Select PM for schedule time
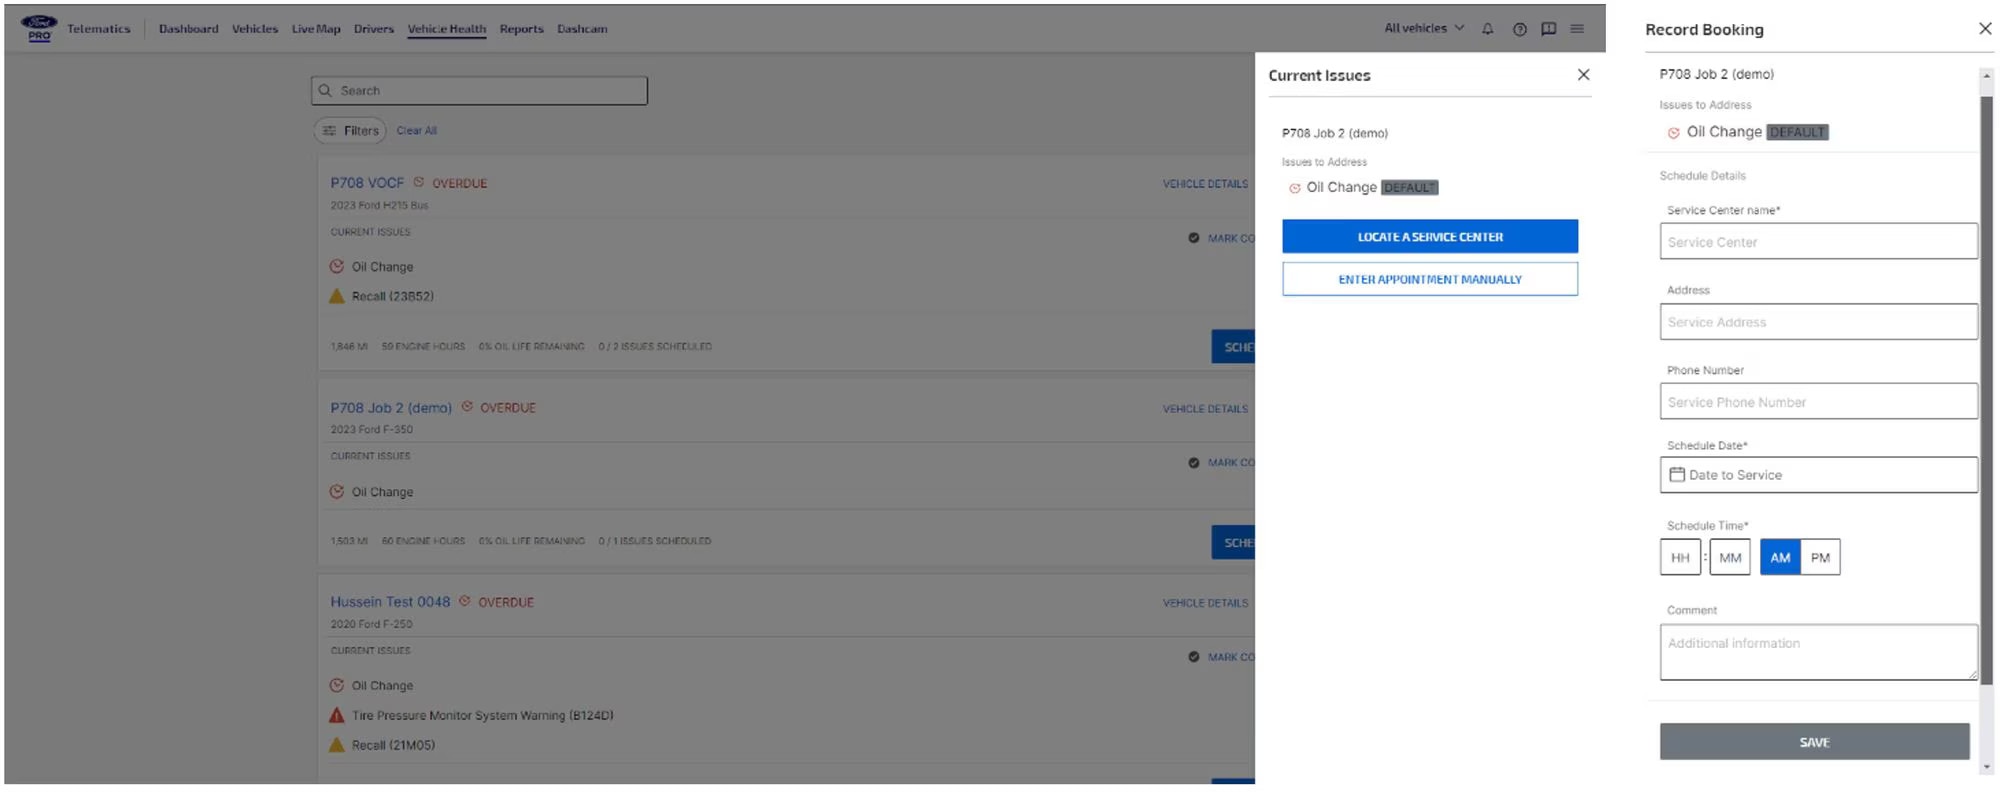The width and height of the screenshot is (2000, 792). (x=1820, y=557)
